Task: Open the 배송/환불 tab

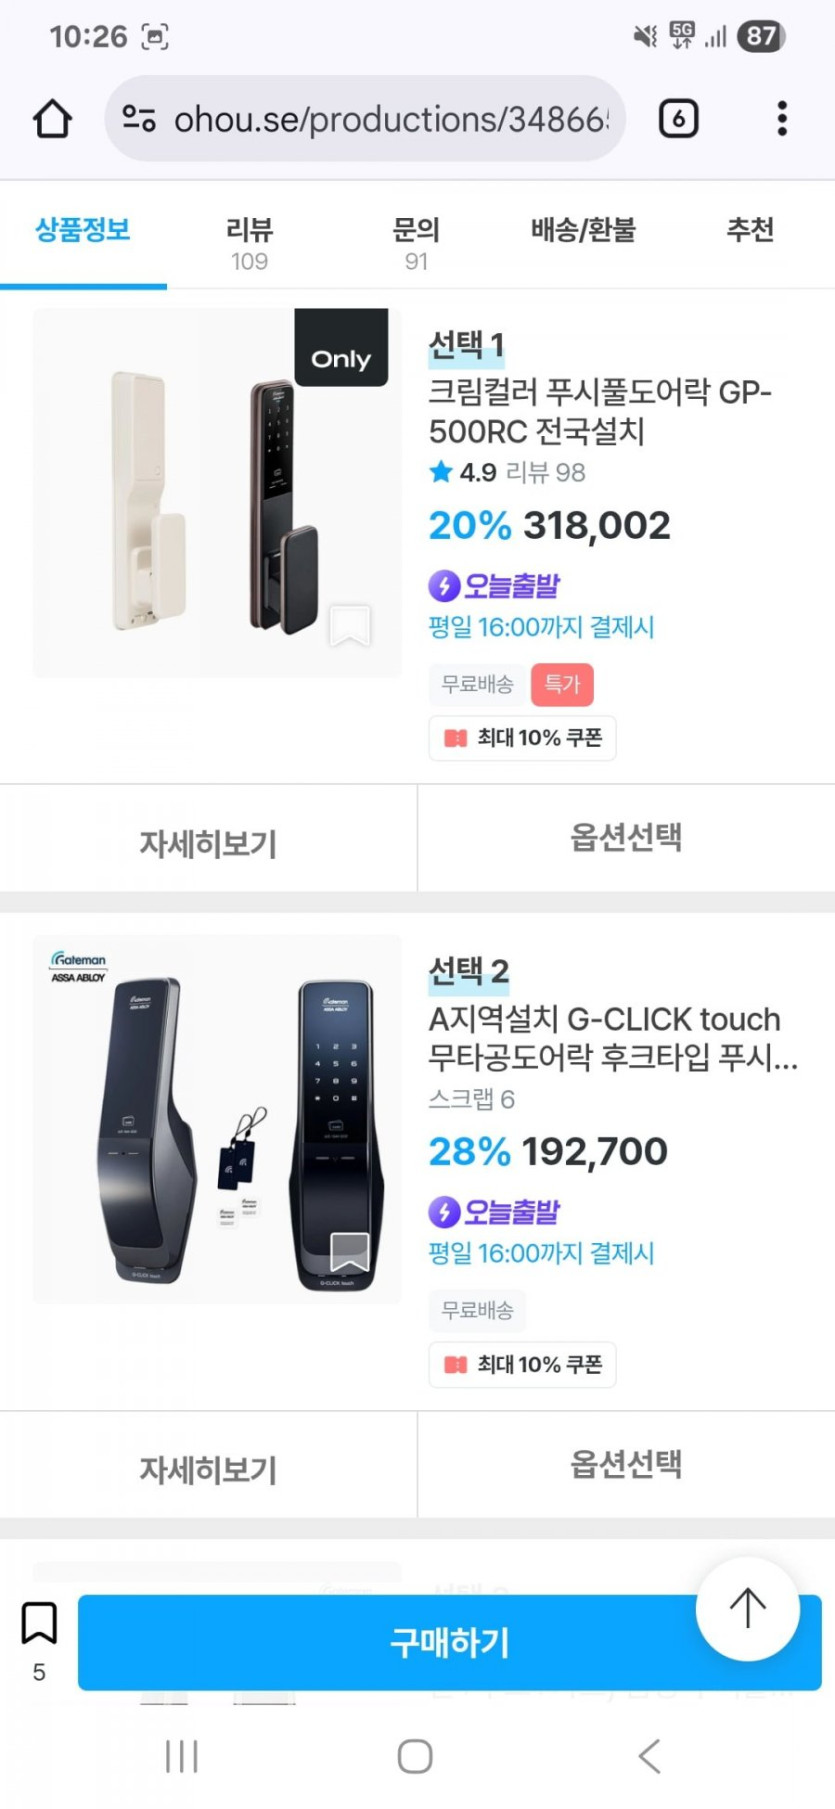Action: click(x=583, y=230)
